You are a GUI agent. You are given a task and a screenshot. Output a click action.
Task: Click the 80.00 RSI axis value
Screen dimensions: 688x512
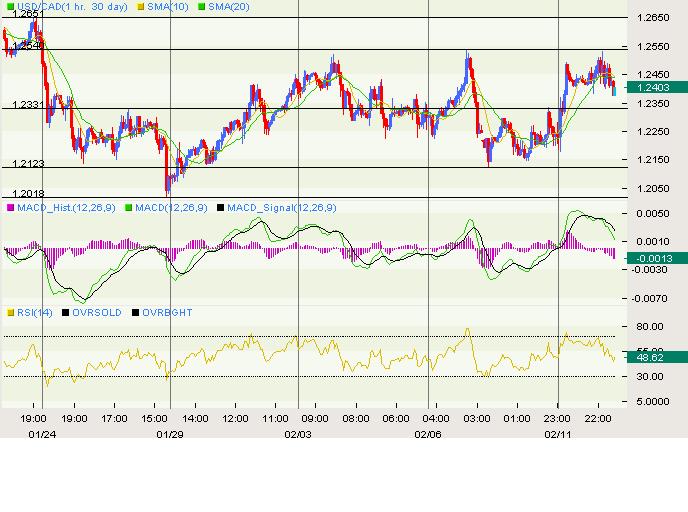pos(650,326)
